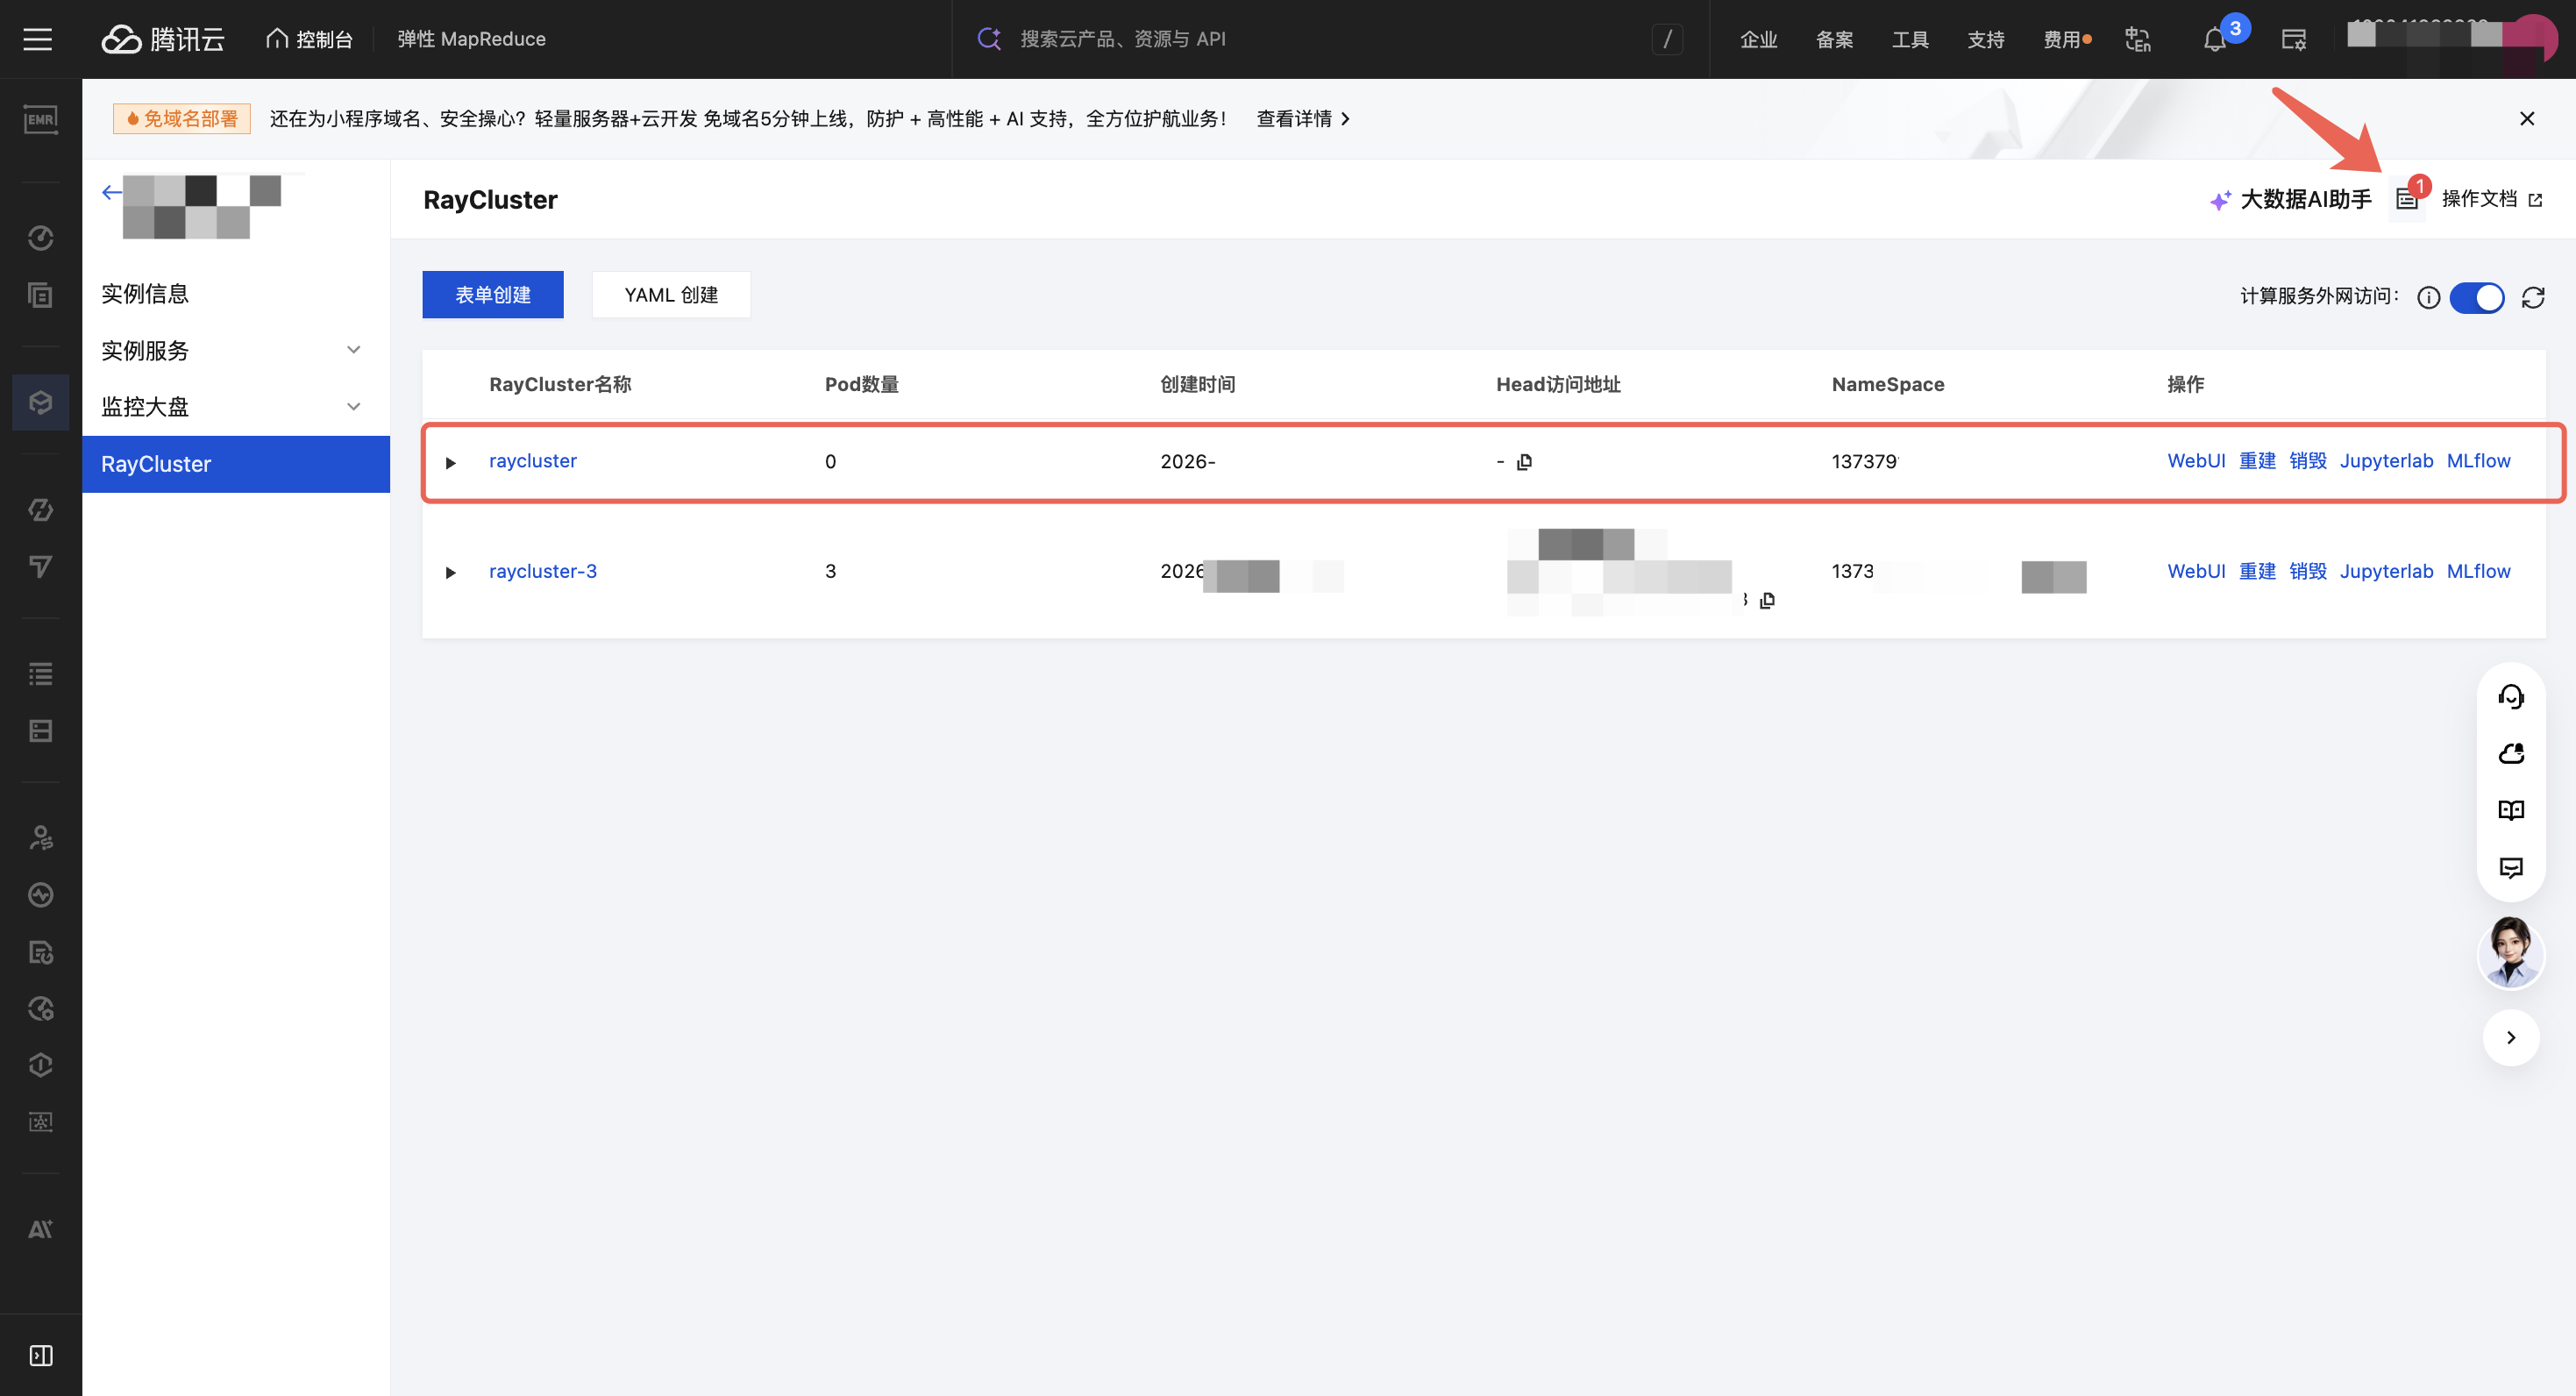The image size is (2576, 1396).
Task: Click the Tencent Cloud logo
Action: pos(163,39)
